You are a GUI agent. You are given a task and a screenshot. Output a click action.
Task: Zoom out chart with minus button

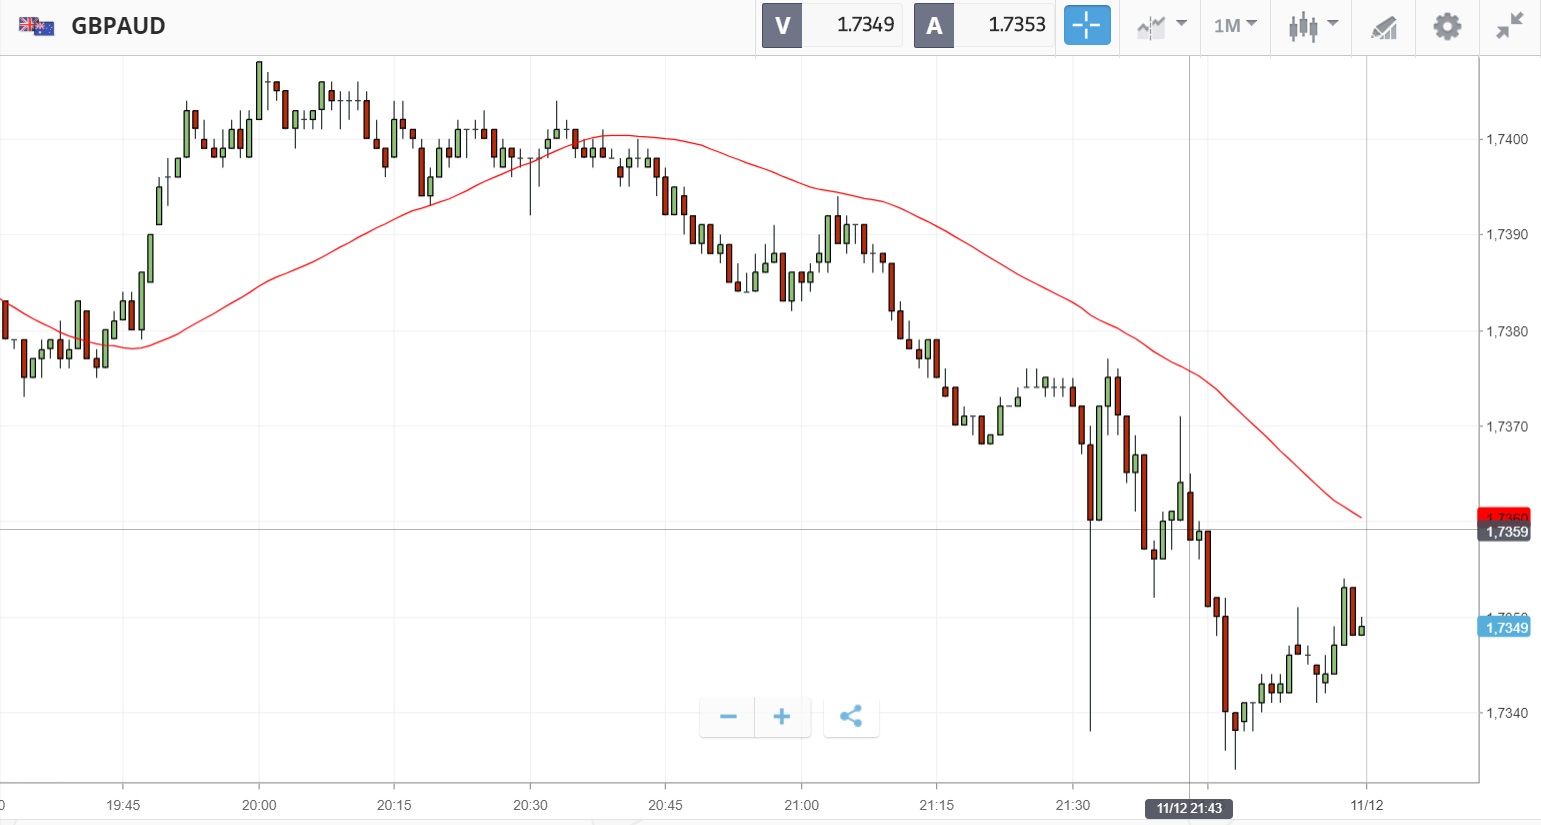pyautogui.click(x=728, y=716)
